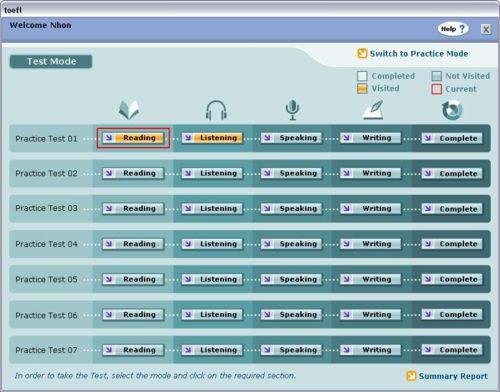Click the Practice Test 07 row label

(46, 350)
